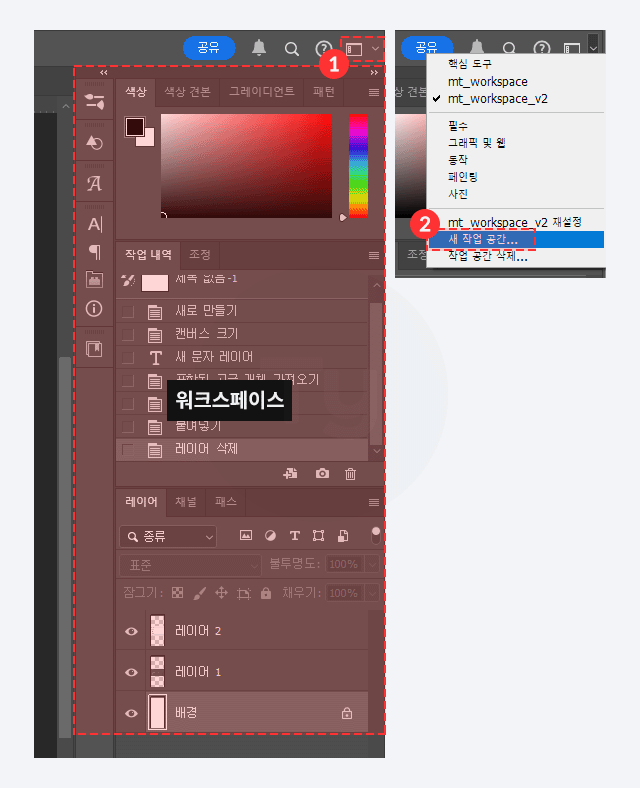Hide the 배경 layer with eye icon

(x=132, y=714)
